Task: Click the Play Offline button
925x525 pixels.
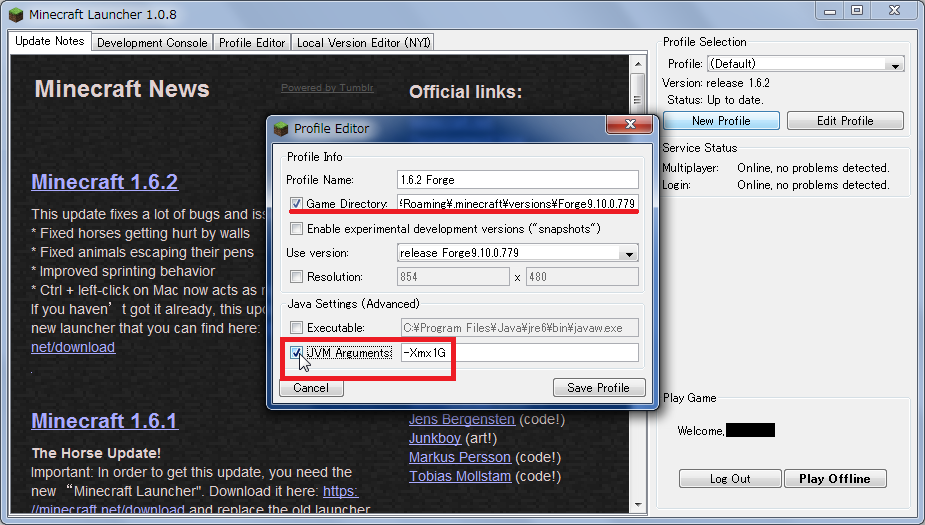Action: pos(835,478)
